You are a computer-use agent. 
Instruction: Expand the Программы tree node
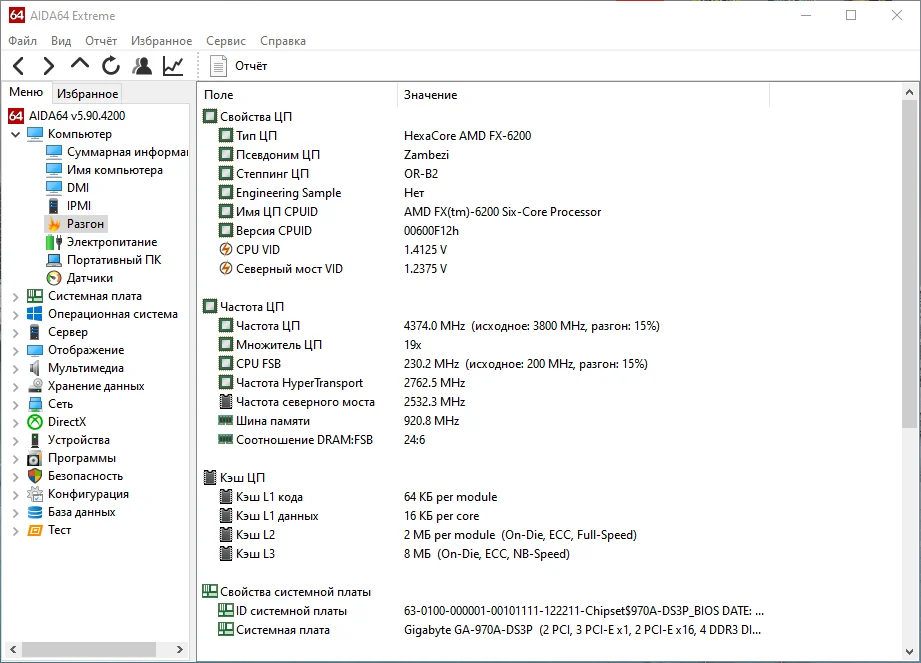[x=16, y=459]
